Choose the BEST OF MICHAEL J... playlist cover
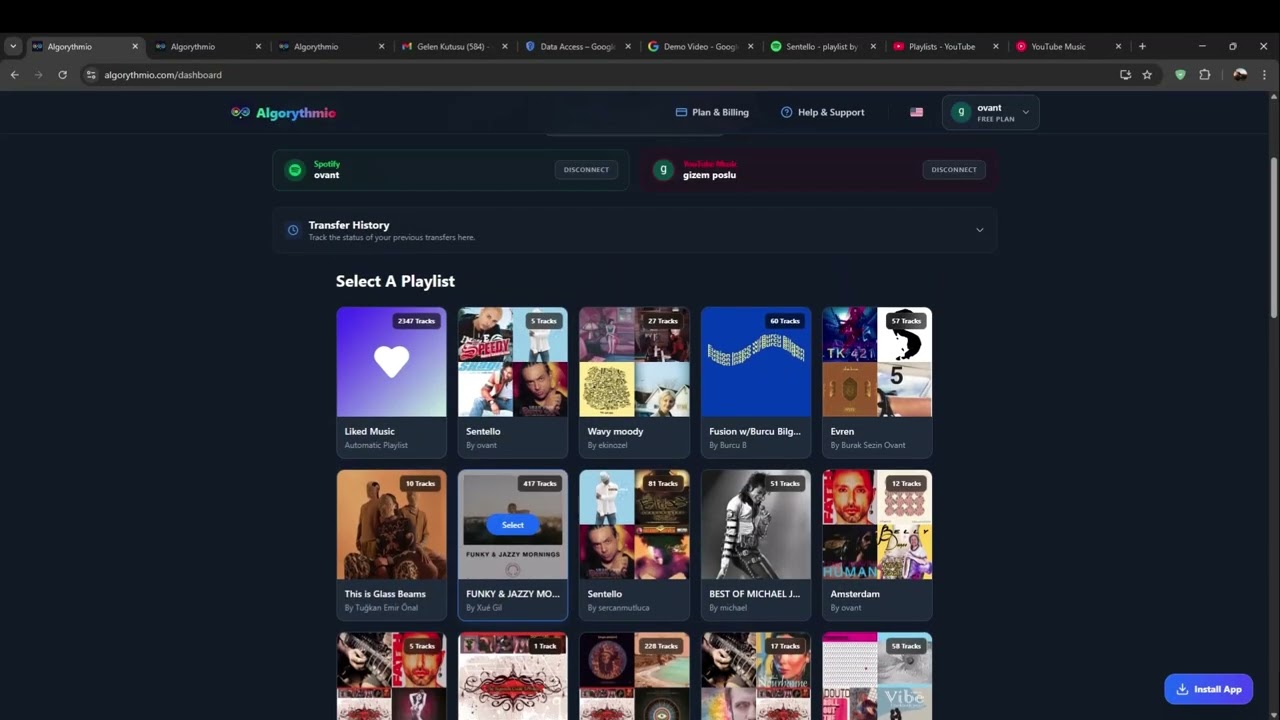This screenshot has width=1280, height=720. (x=756, y=525)
